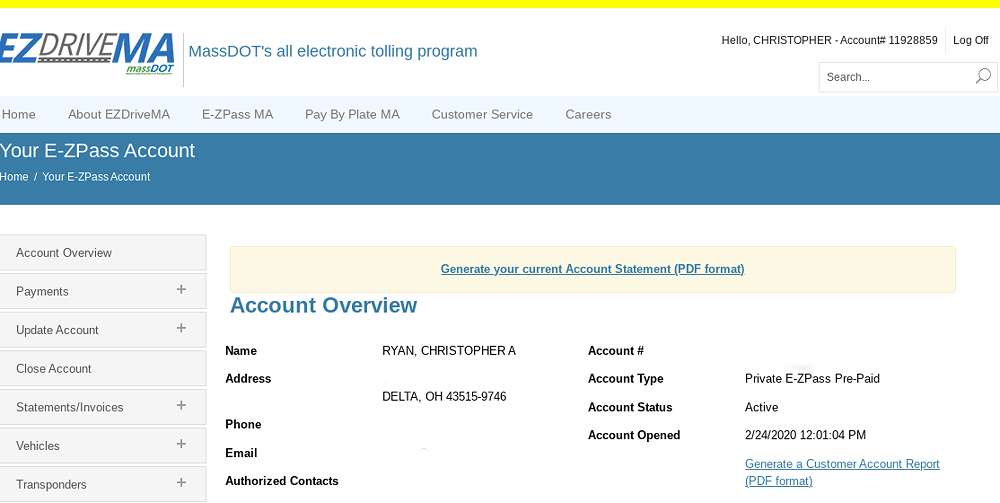Click Generate current Account Statement link
The image size is (1000, 503).
[592, 269]
